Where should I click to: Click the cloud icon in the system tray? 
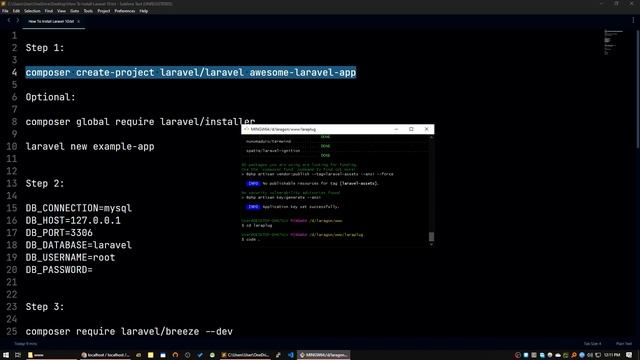pyautogui.click(x=558, y=355)
